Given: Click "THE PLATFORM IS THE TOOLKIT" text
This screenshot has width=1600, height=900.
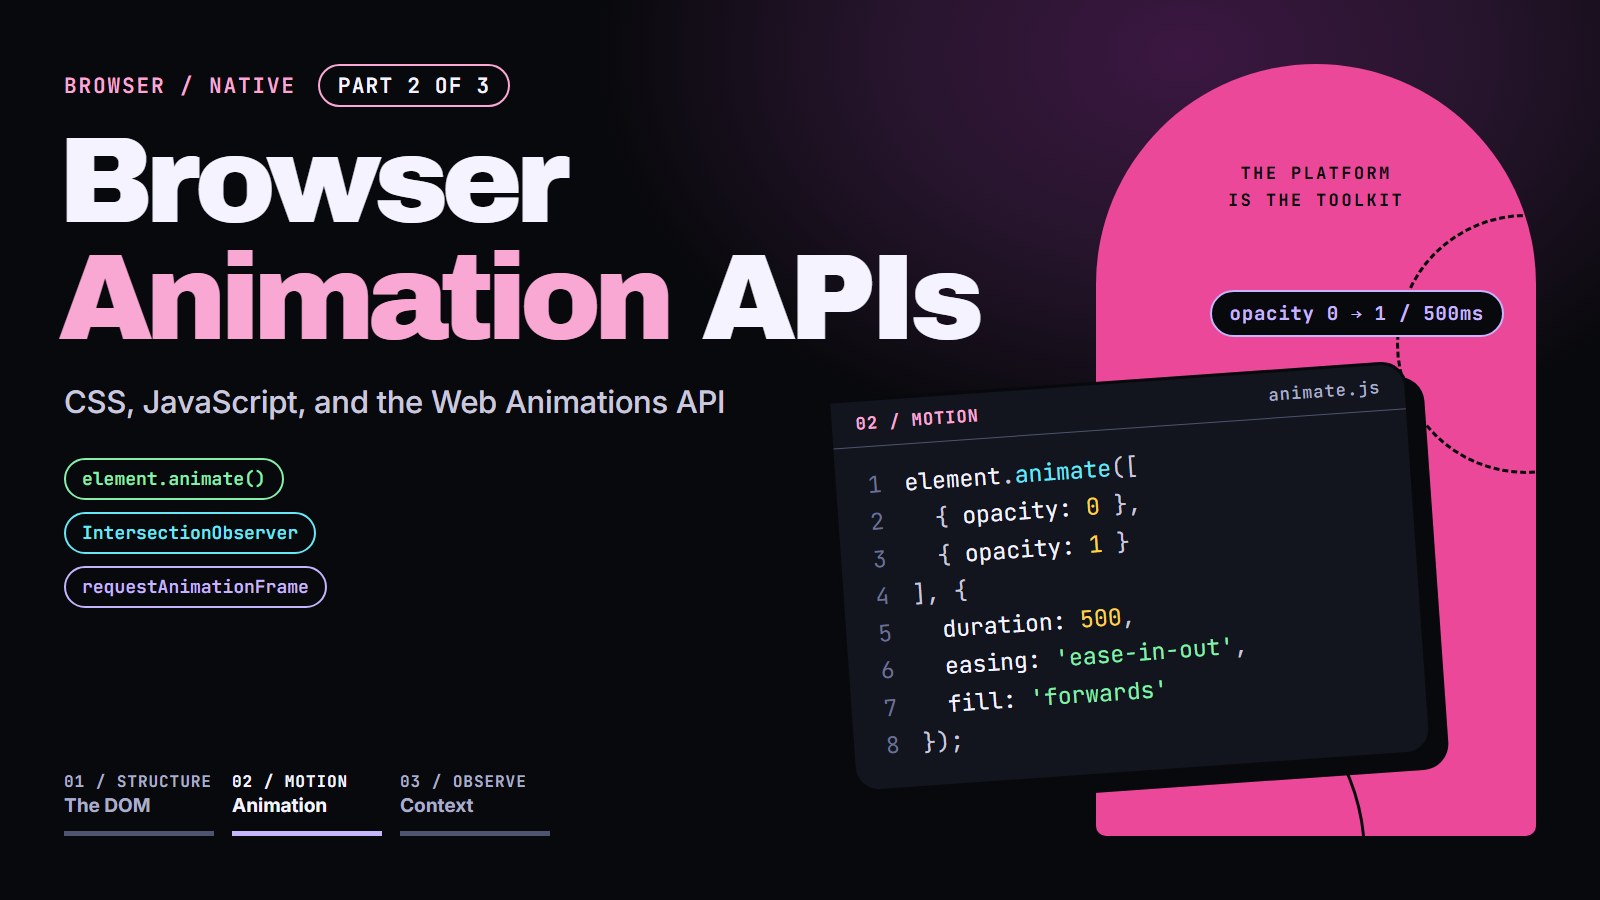Looking at the screenshot, I should 1316,187.
